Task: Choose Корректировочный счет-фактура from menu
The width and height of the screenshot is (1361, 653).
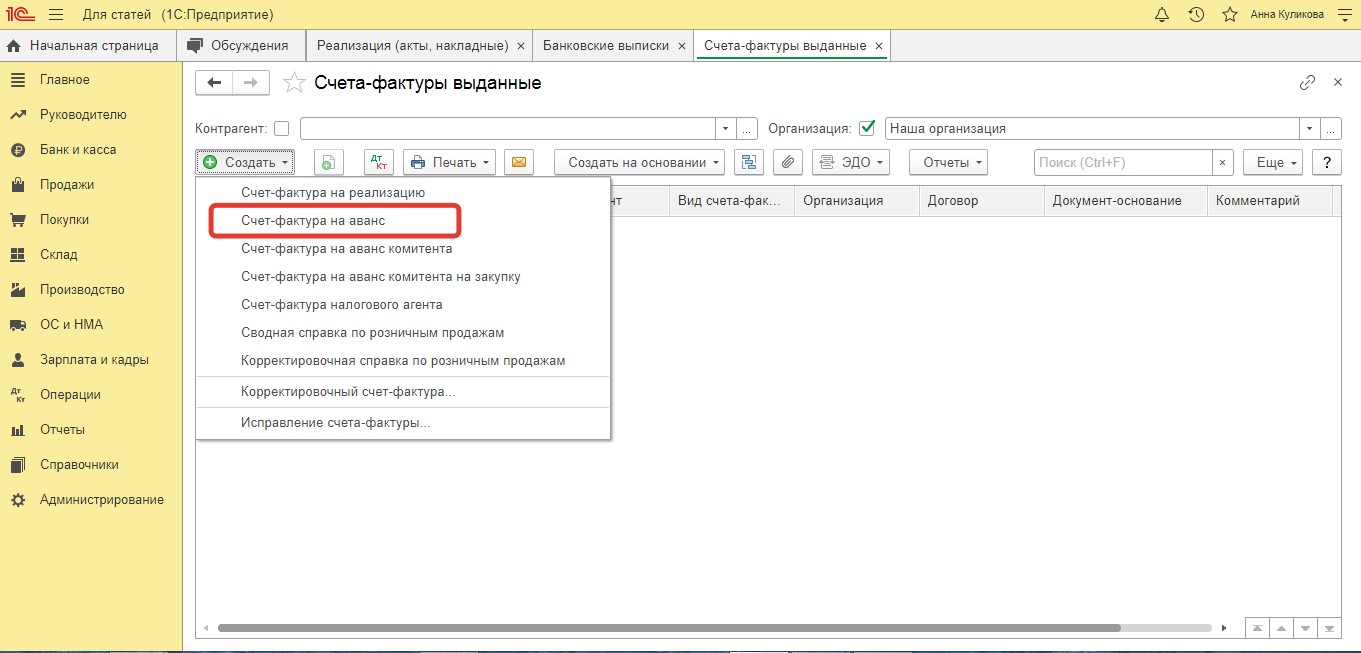Action: click(x=348, y=392)
